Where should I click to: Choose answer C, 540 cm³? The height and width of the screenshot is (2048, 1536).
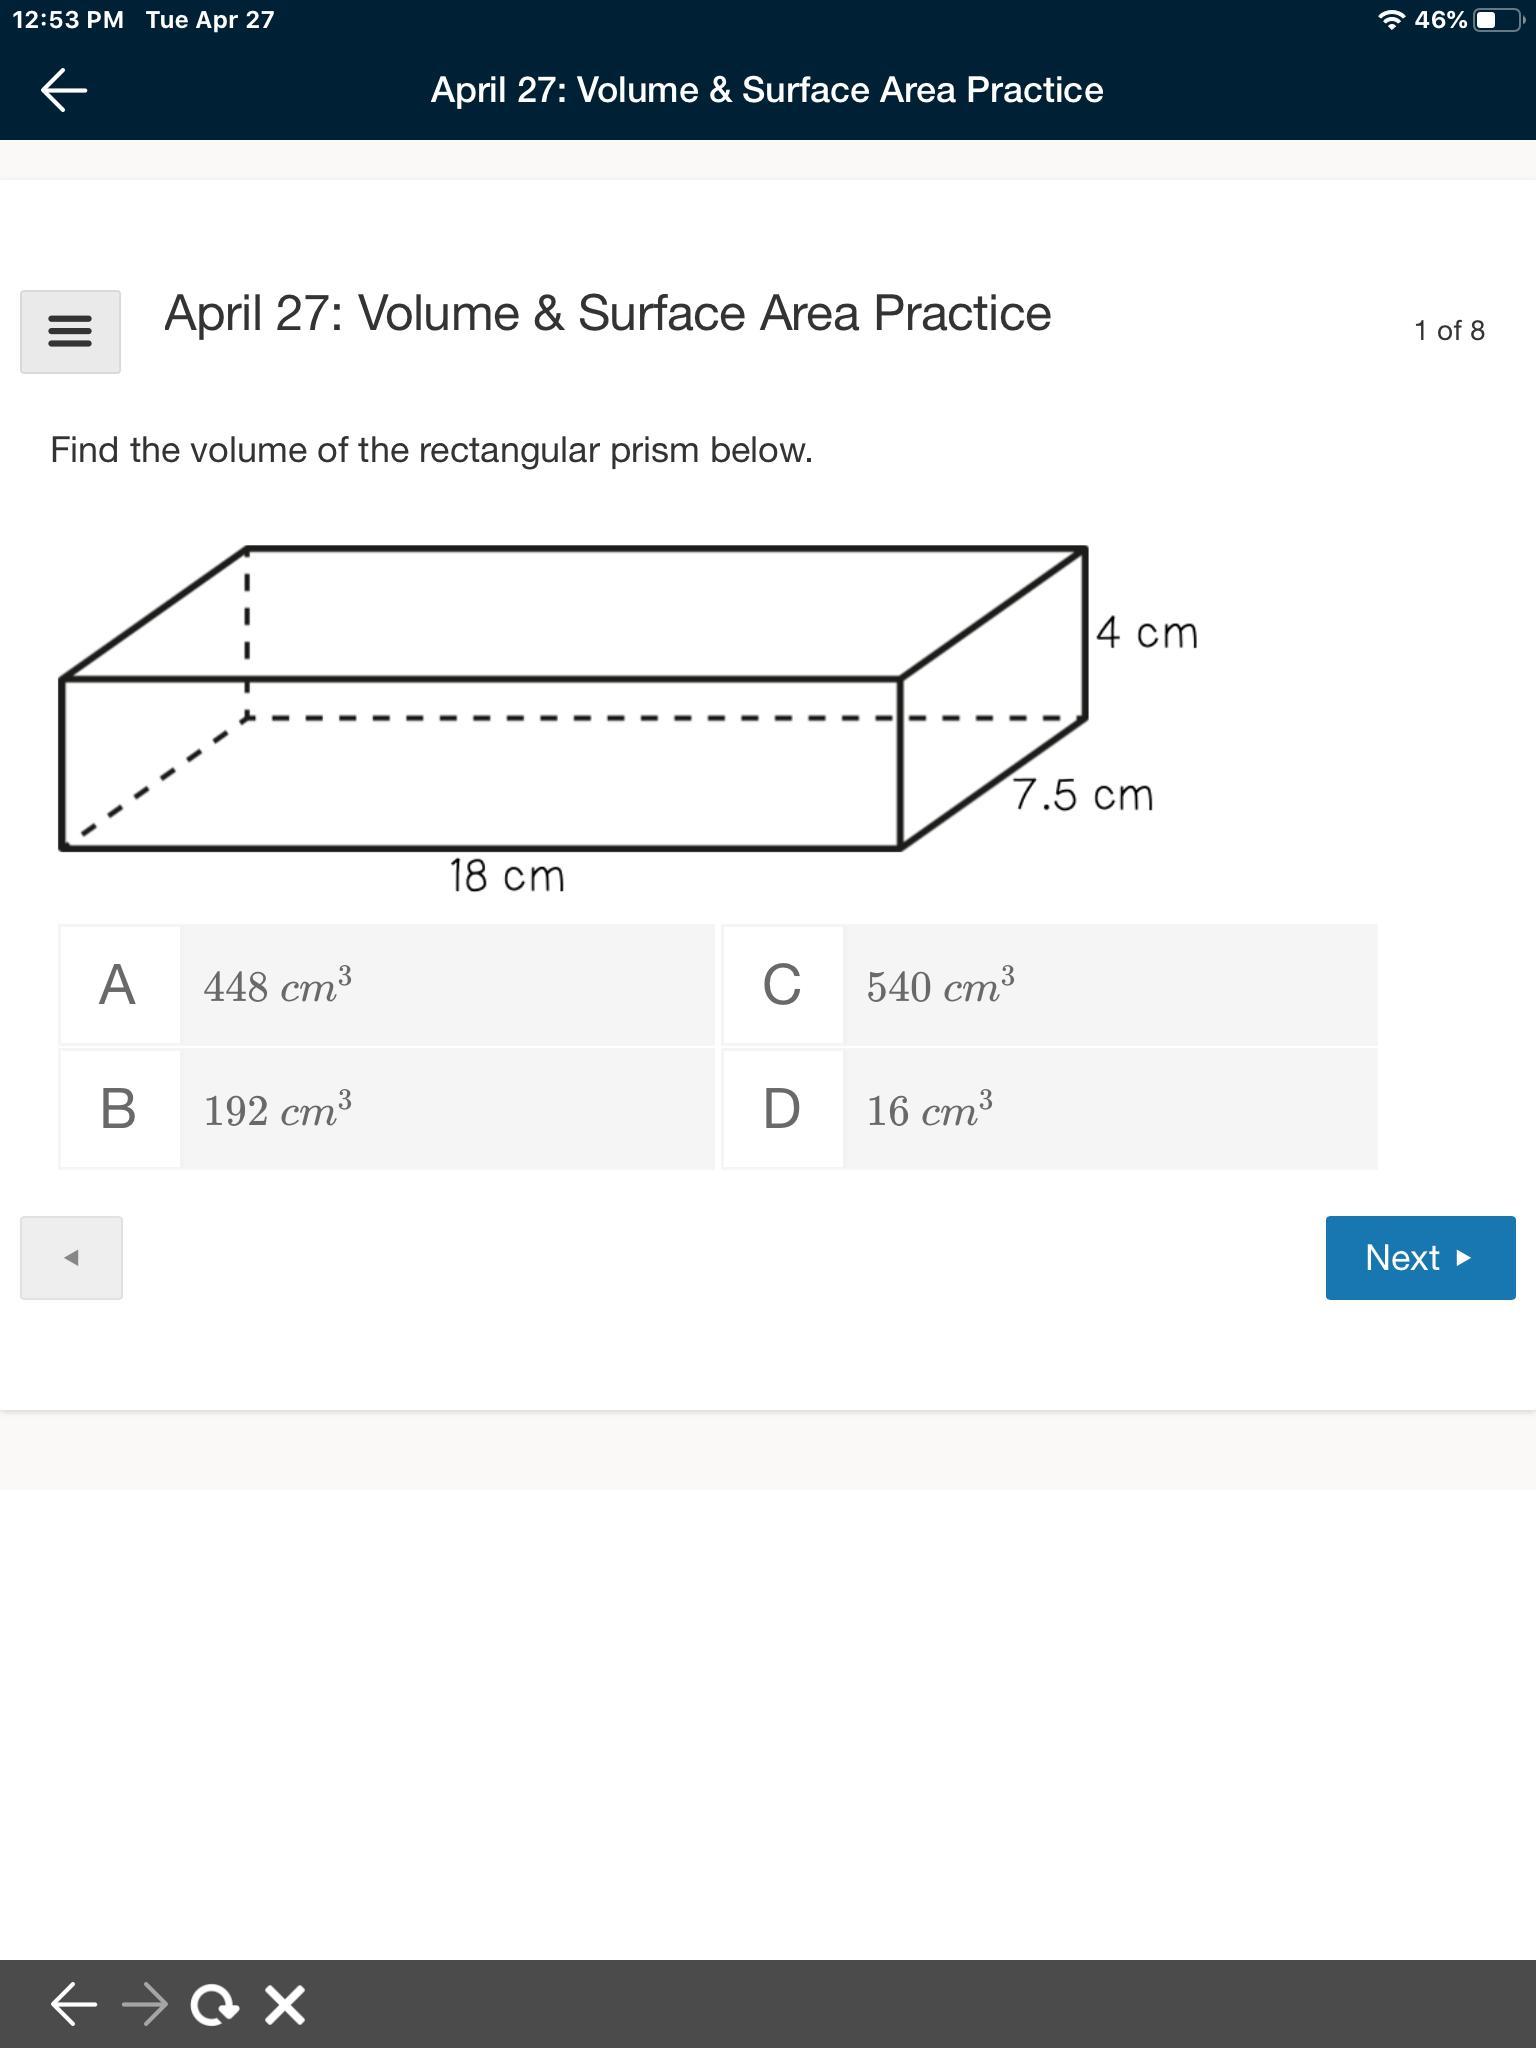[x=1050, y=986]
